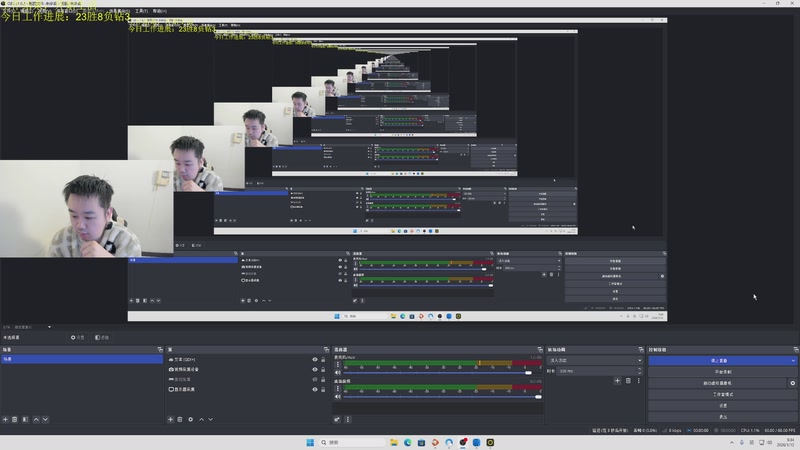
Task: Undock the Audio Mixer panel with its popout icon
Action: coord(540,349)
